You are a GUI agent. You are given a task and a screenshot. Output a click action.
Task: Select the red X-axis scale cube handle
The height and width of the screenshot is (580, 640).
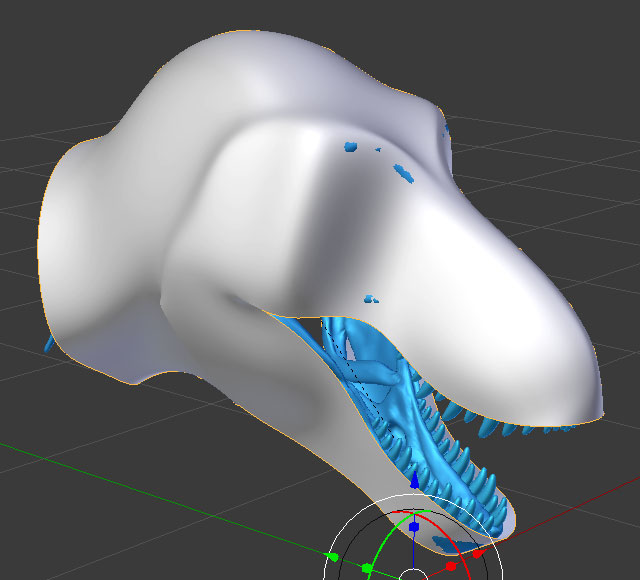click(450, 566)
